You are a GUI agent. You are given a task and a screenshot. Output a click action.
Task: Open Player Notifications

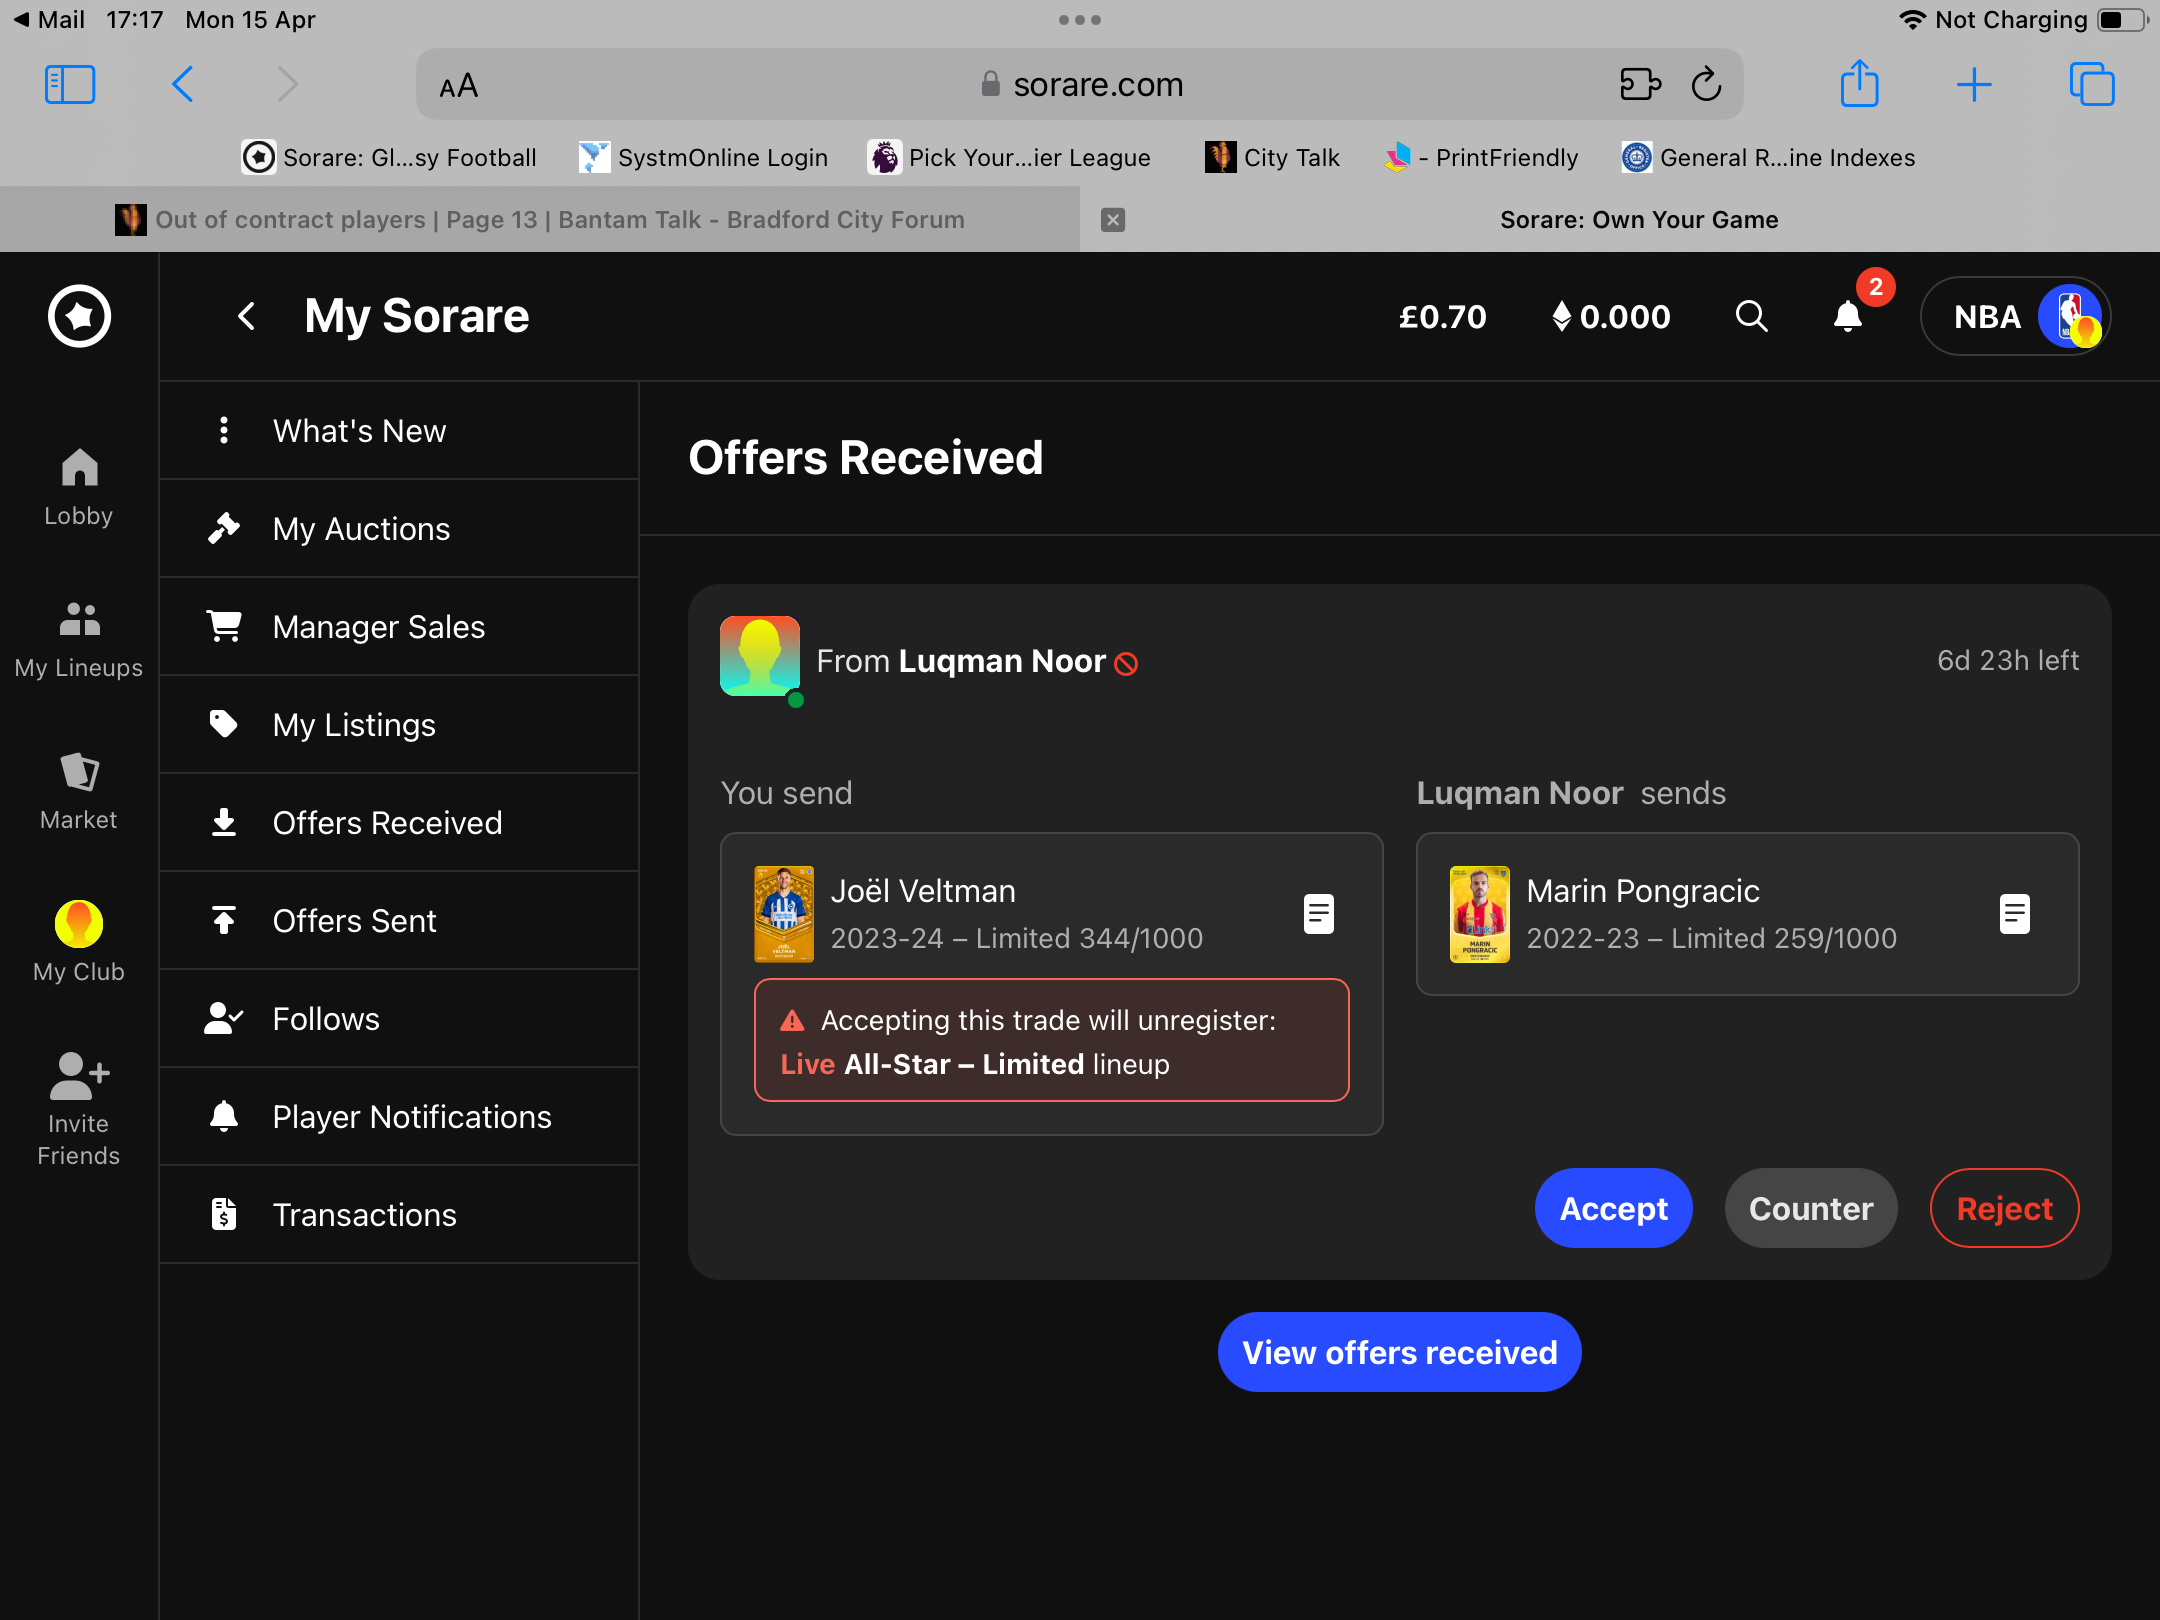coord(399,1117)
